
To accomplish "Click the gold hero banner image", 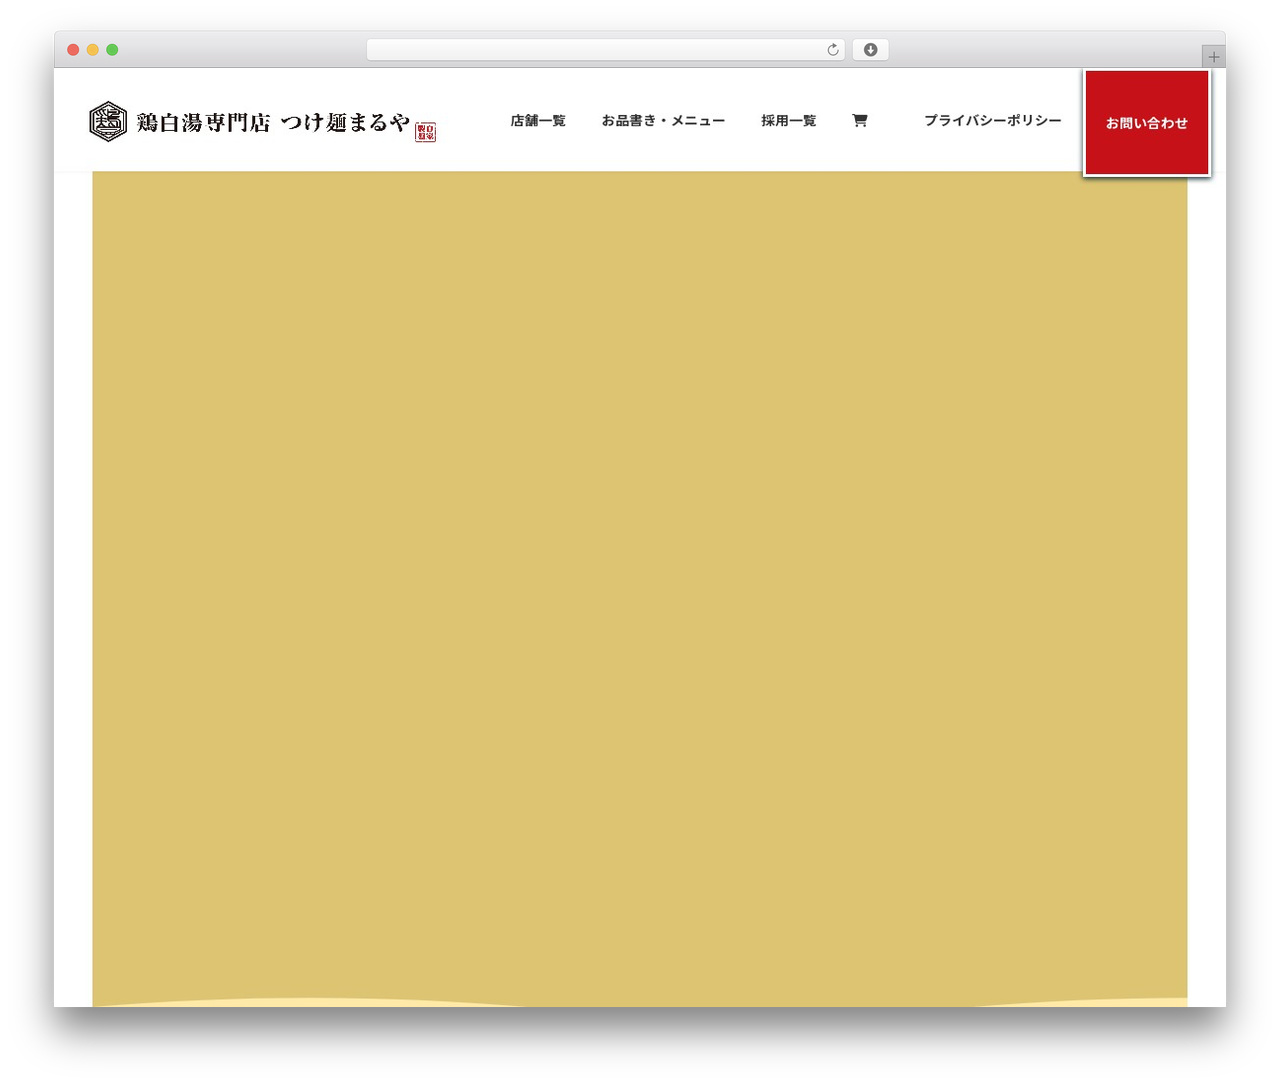I will (640, 589).
